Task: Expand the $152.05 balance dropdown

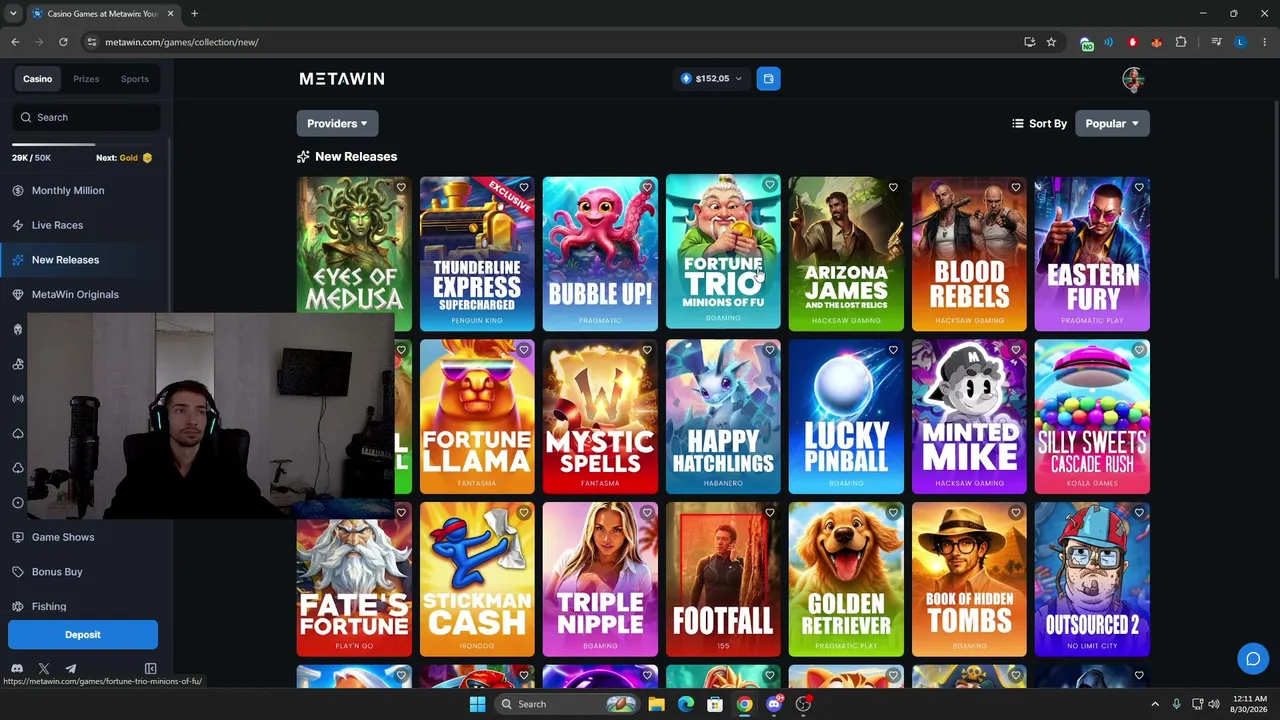Action: [712, 78]
